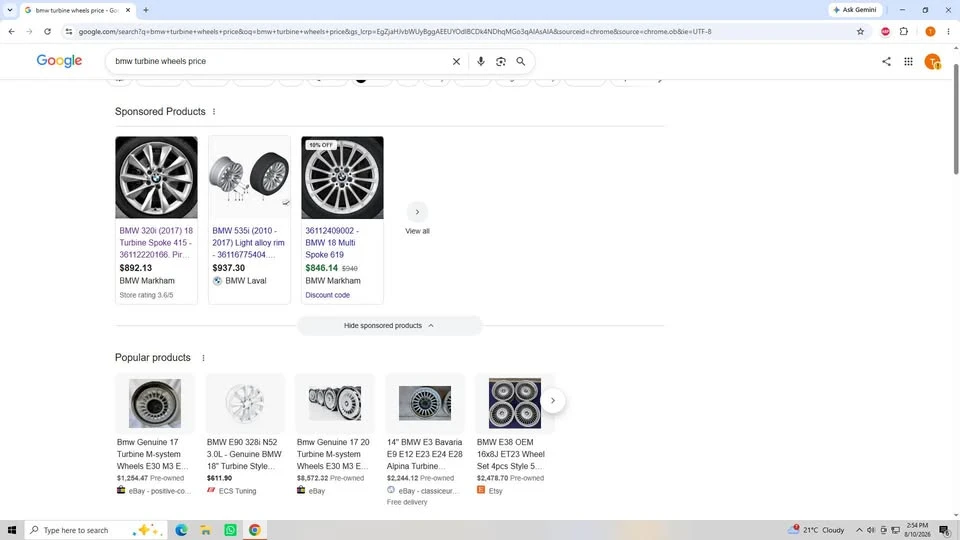Open Sponsored Products more options menu
This screenshot has height=540, width=960.
click(x=214, y=111)
